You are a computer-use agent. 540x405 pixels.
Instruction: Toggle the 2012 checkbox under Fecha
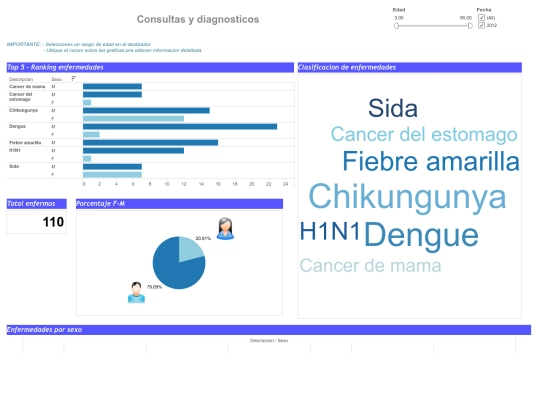[481, 25]
